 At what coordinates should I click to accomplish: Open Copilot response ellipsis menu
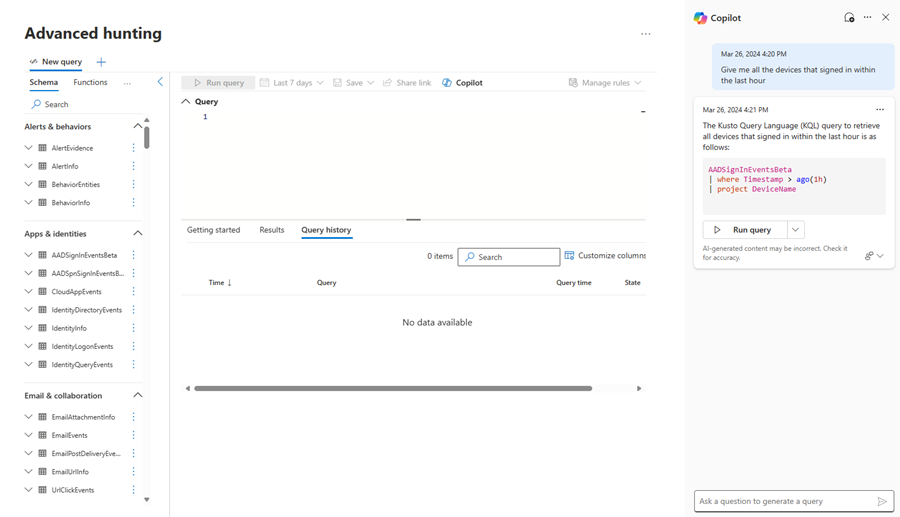pyautogui.click(x=879, y=110)
